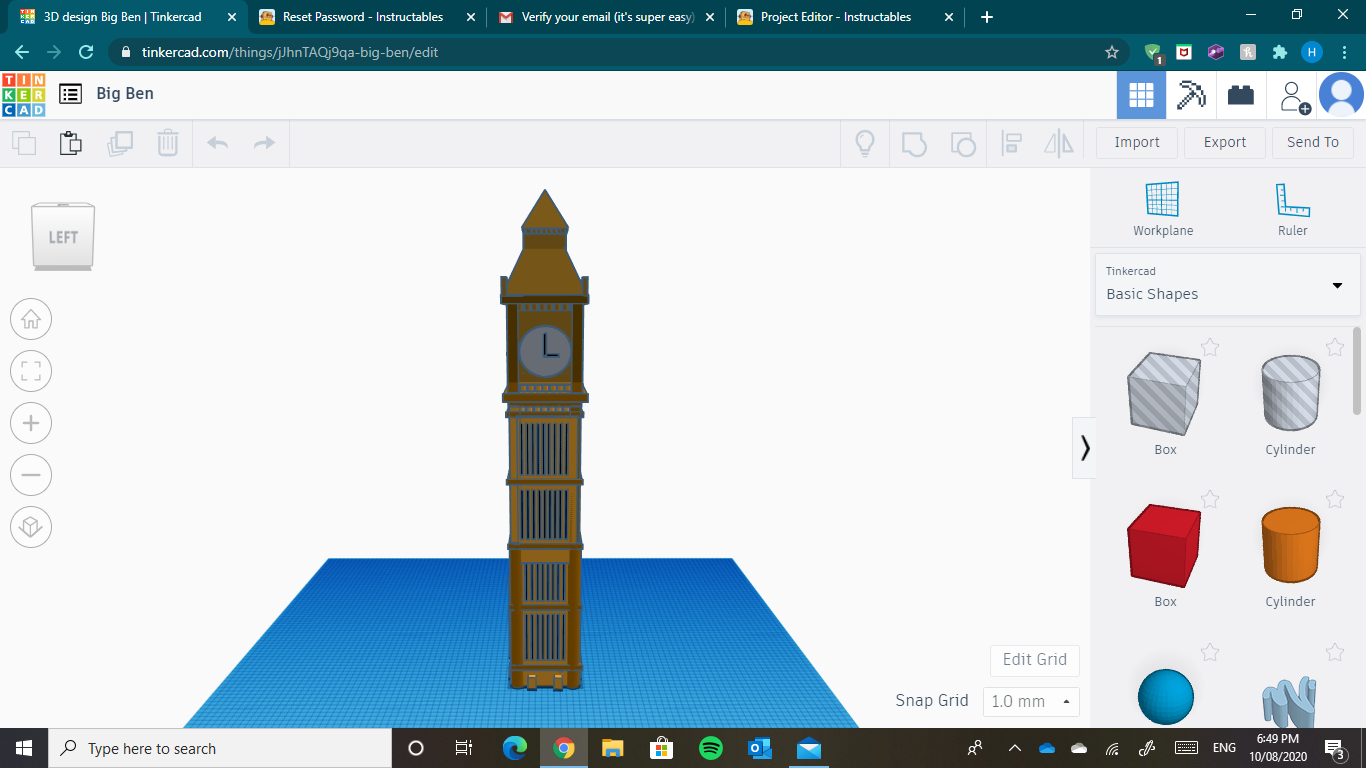Viewport: 1366px width, 768px height.
Task: Open the Snap Grid 1.0 mm dropdown
Action: pos(1031,701)
